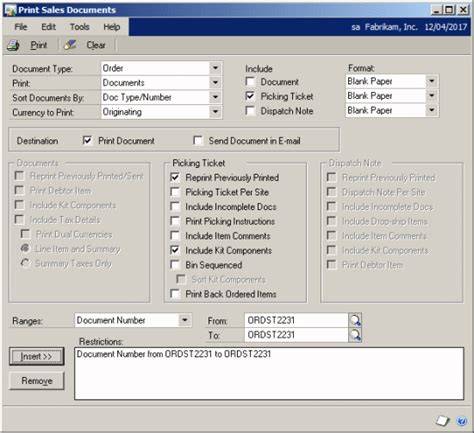Click the Insert >> button

[36, 356]
